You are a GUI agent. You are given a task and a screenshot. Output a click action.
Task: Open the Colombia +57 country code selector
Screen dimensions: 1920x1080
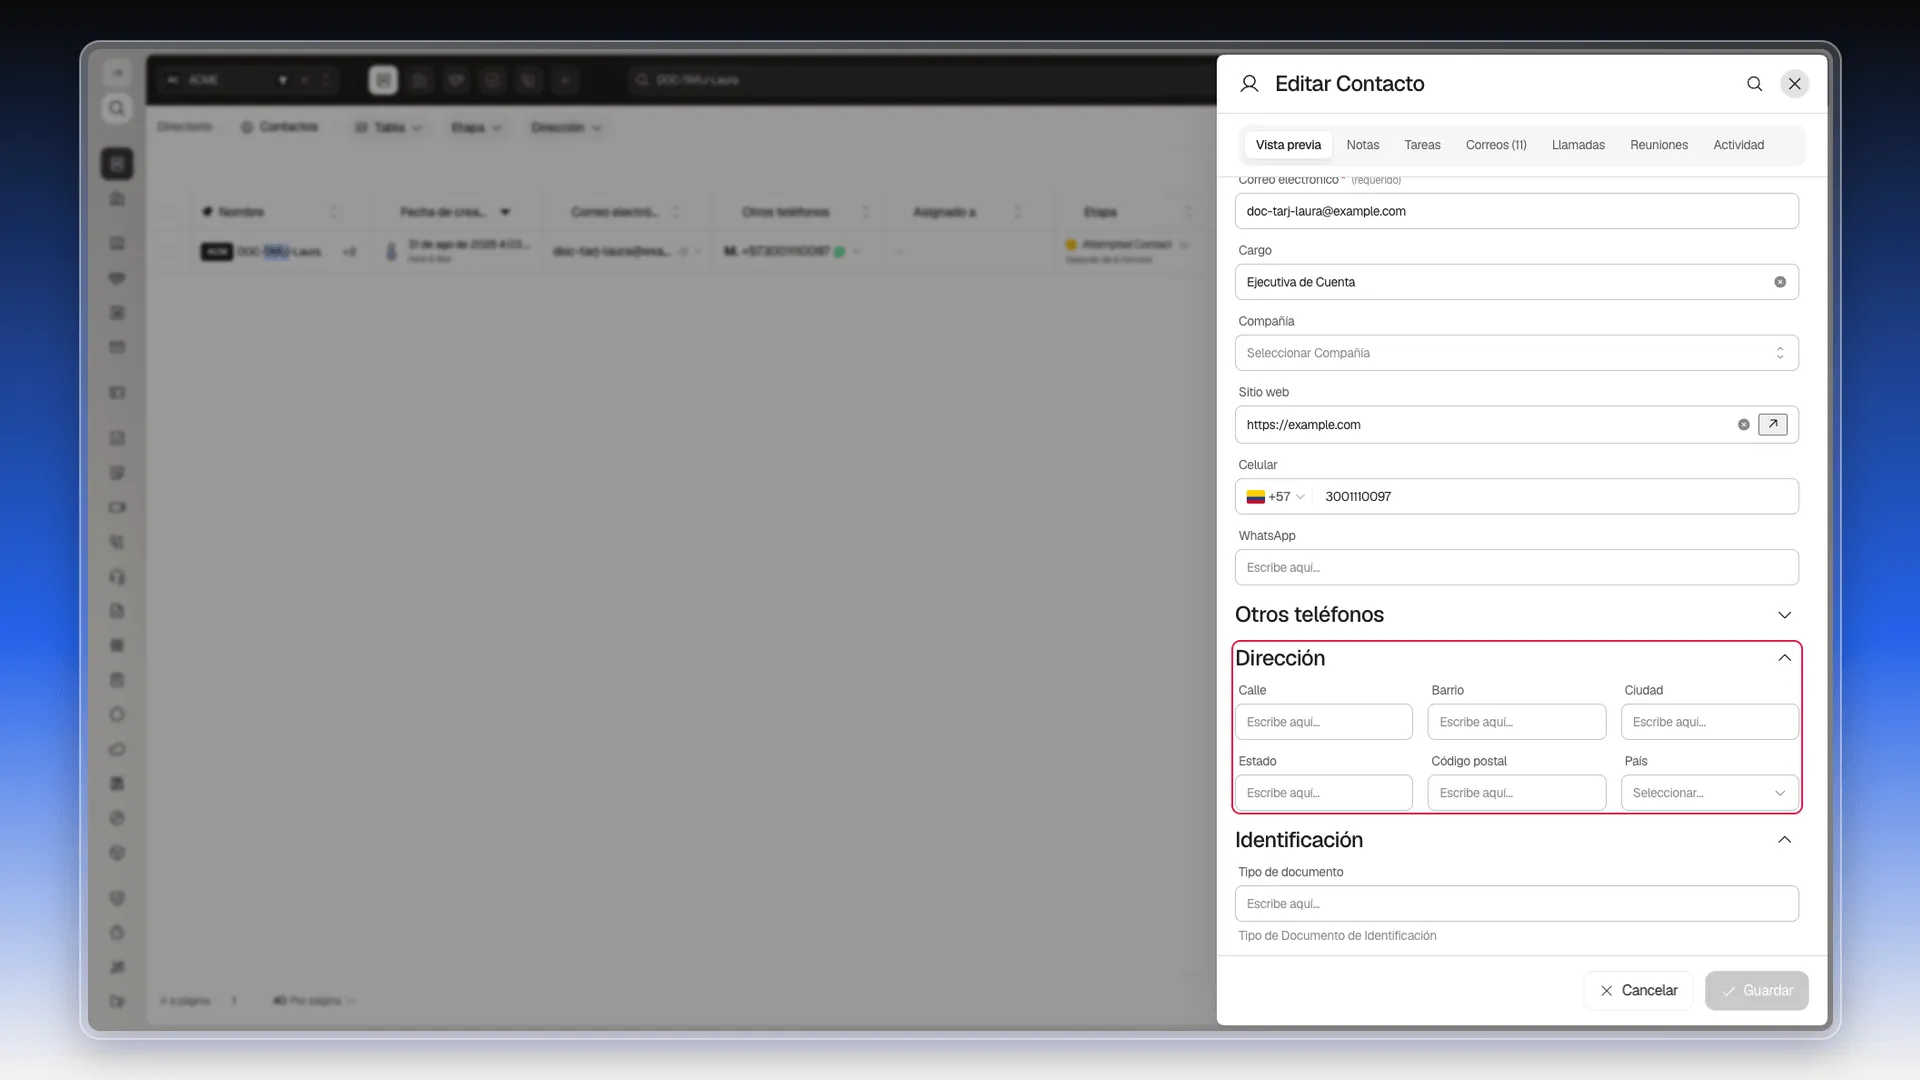(1275, 497)
